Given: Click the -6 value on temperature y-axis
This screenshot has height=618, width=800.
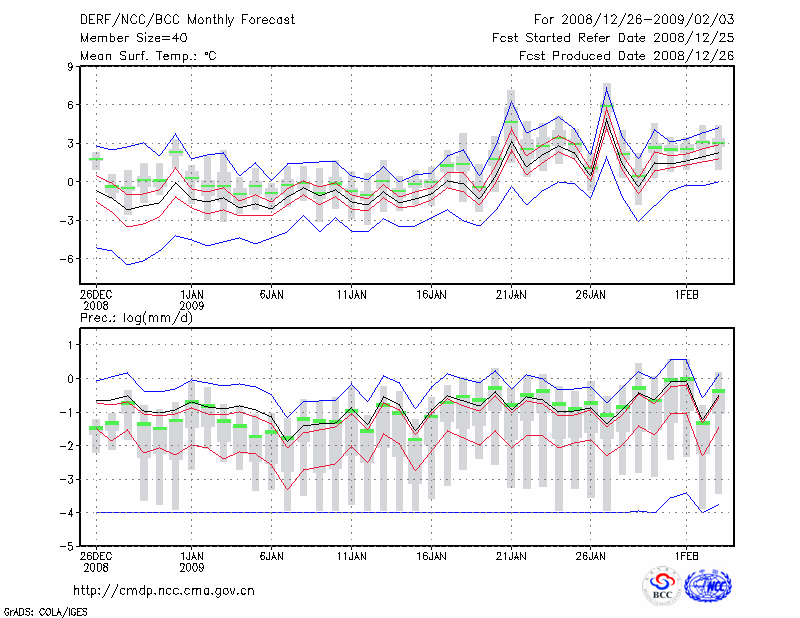Looking at the screenshot, I should 68,258.
